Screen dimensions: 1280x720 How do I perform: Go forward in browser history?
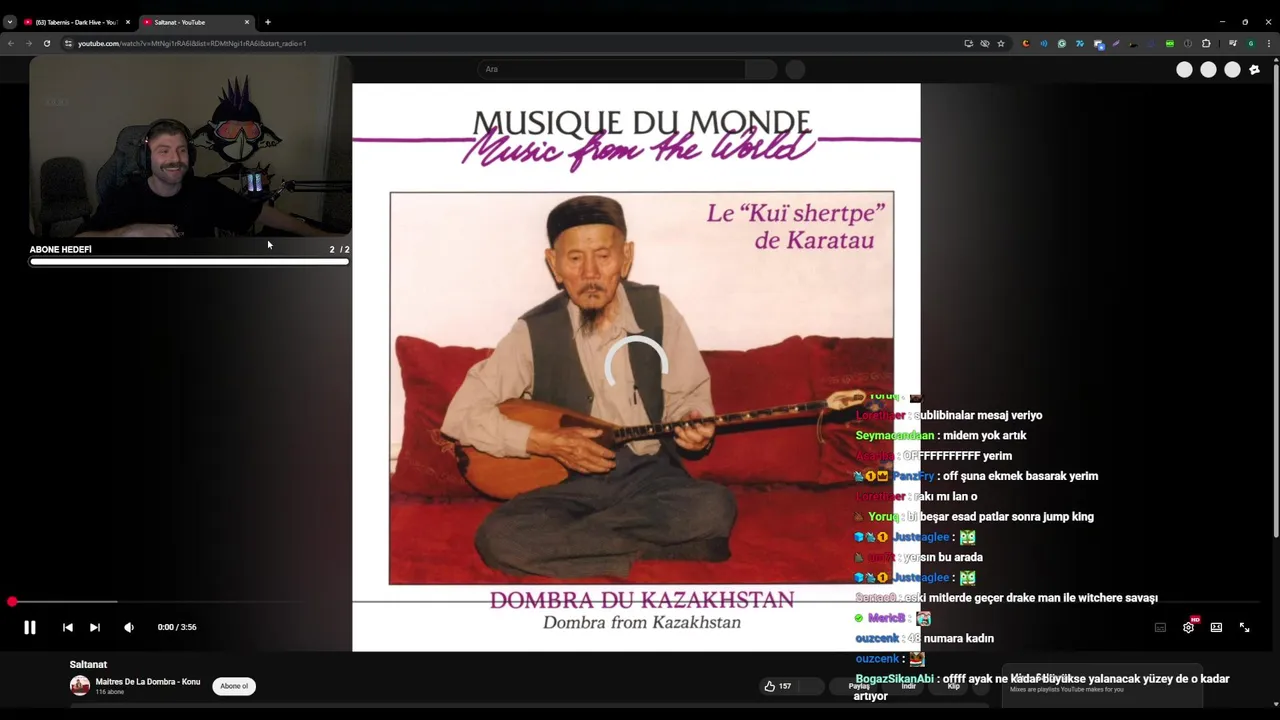point(28,43)
